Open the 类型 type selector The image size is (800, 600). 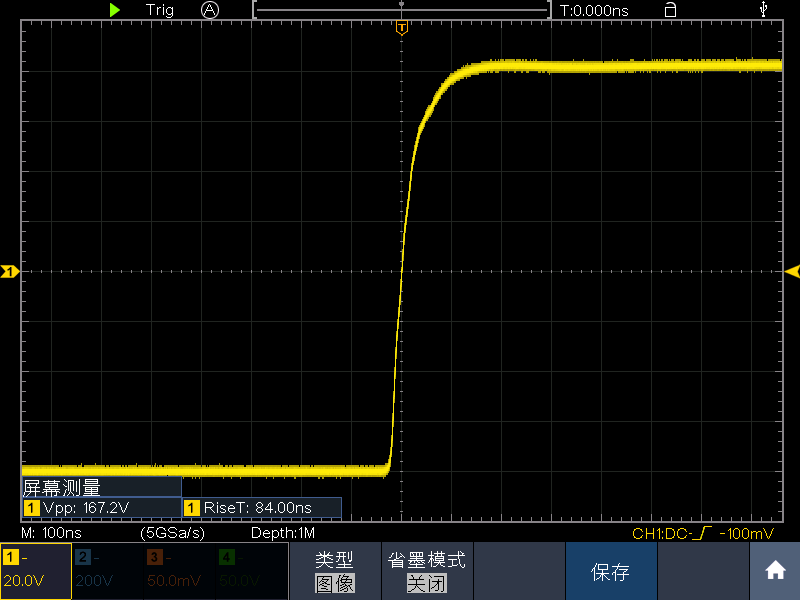click(335, 571)
